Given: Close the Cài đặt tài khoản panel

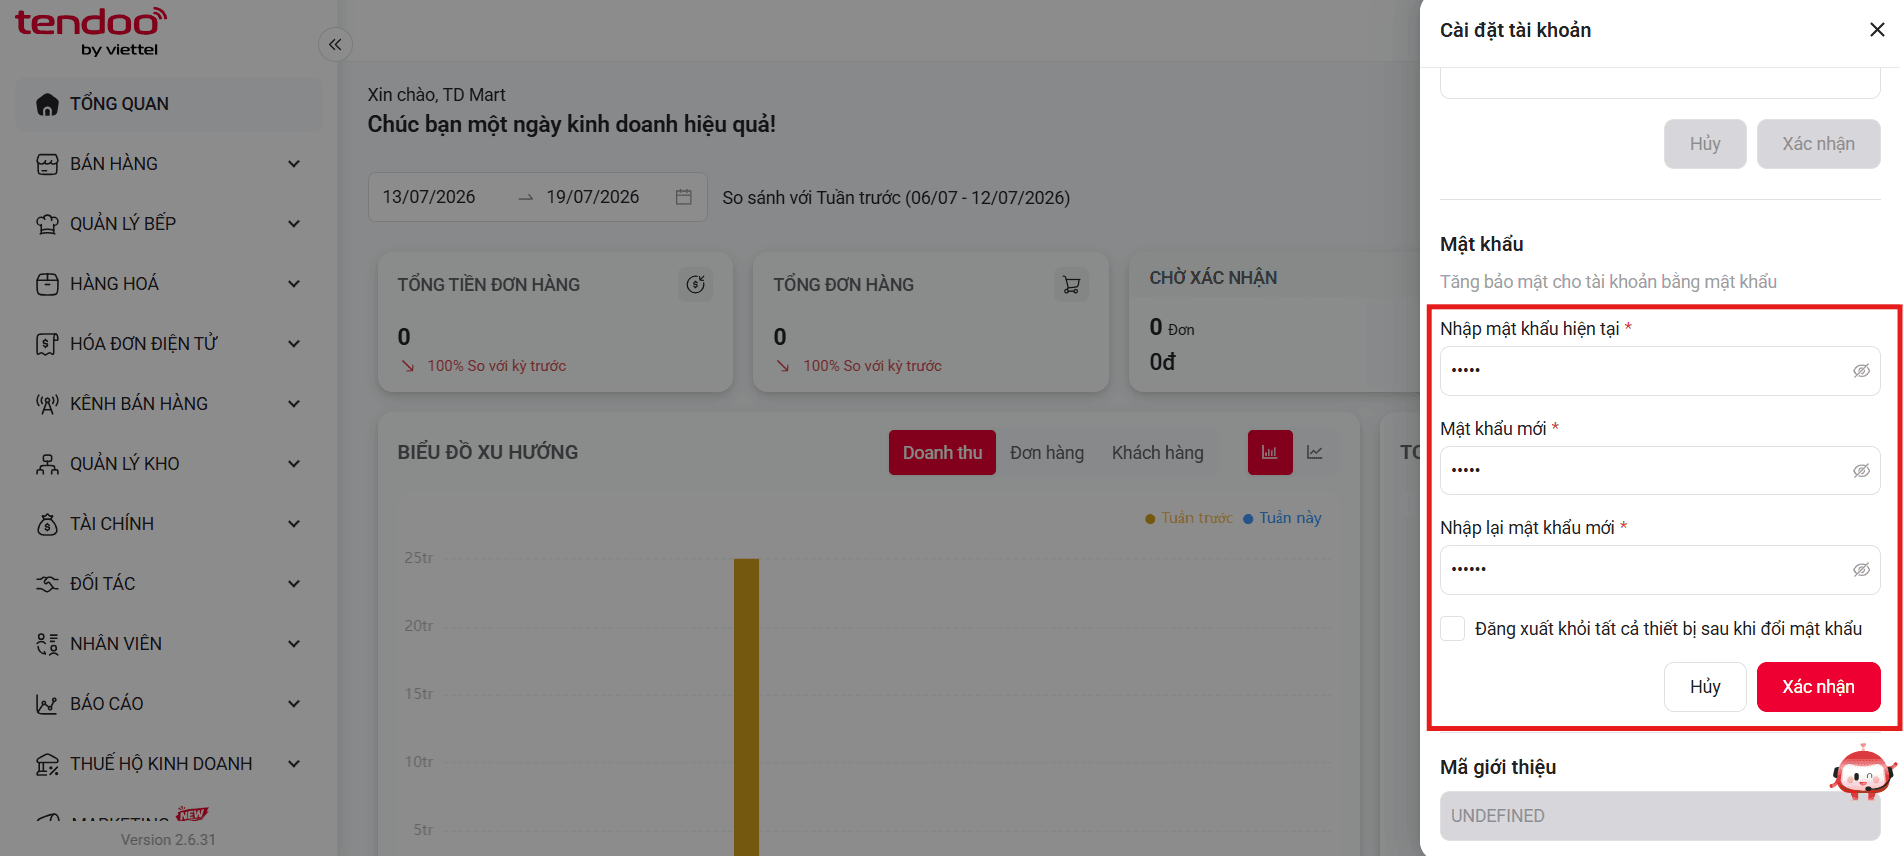Looking at the screenshot, I should [1877, 30].
